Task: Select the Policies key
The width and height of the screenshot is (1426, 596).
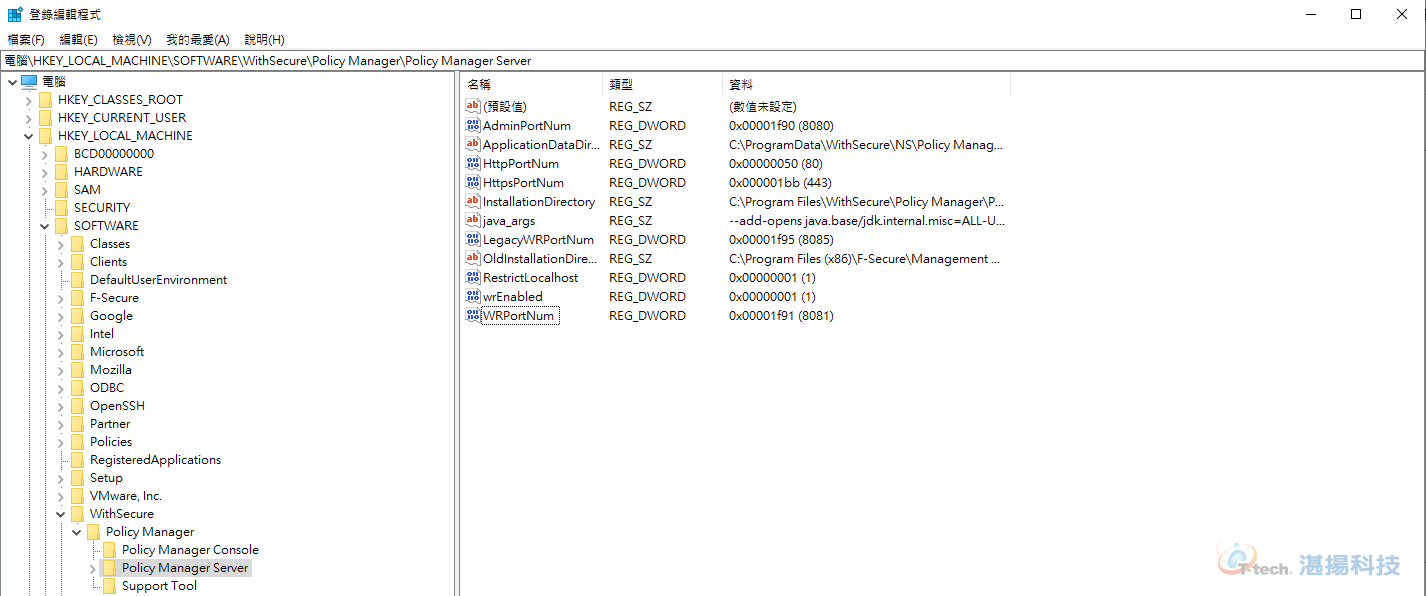Action: pos(111,442)
